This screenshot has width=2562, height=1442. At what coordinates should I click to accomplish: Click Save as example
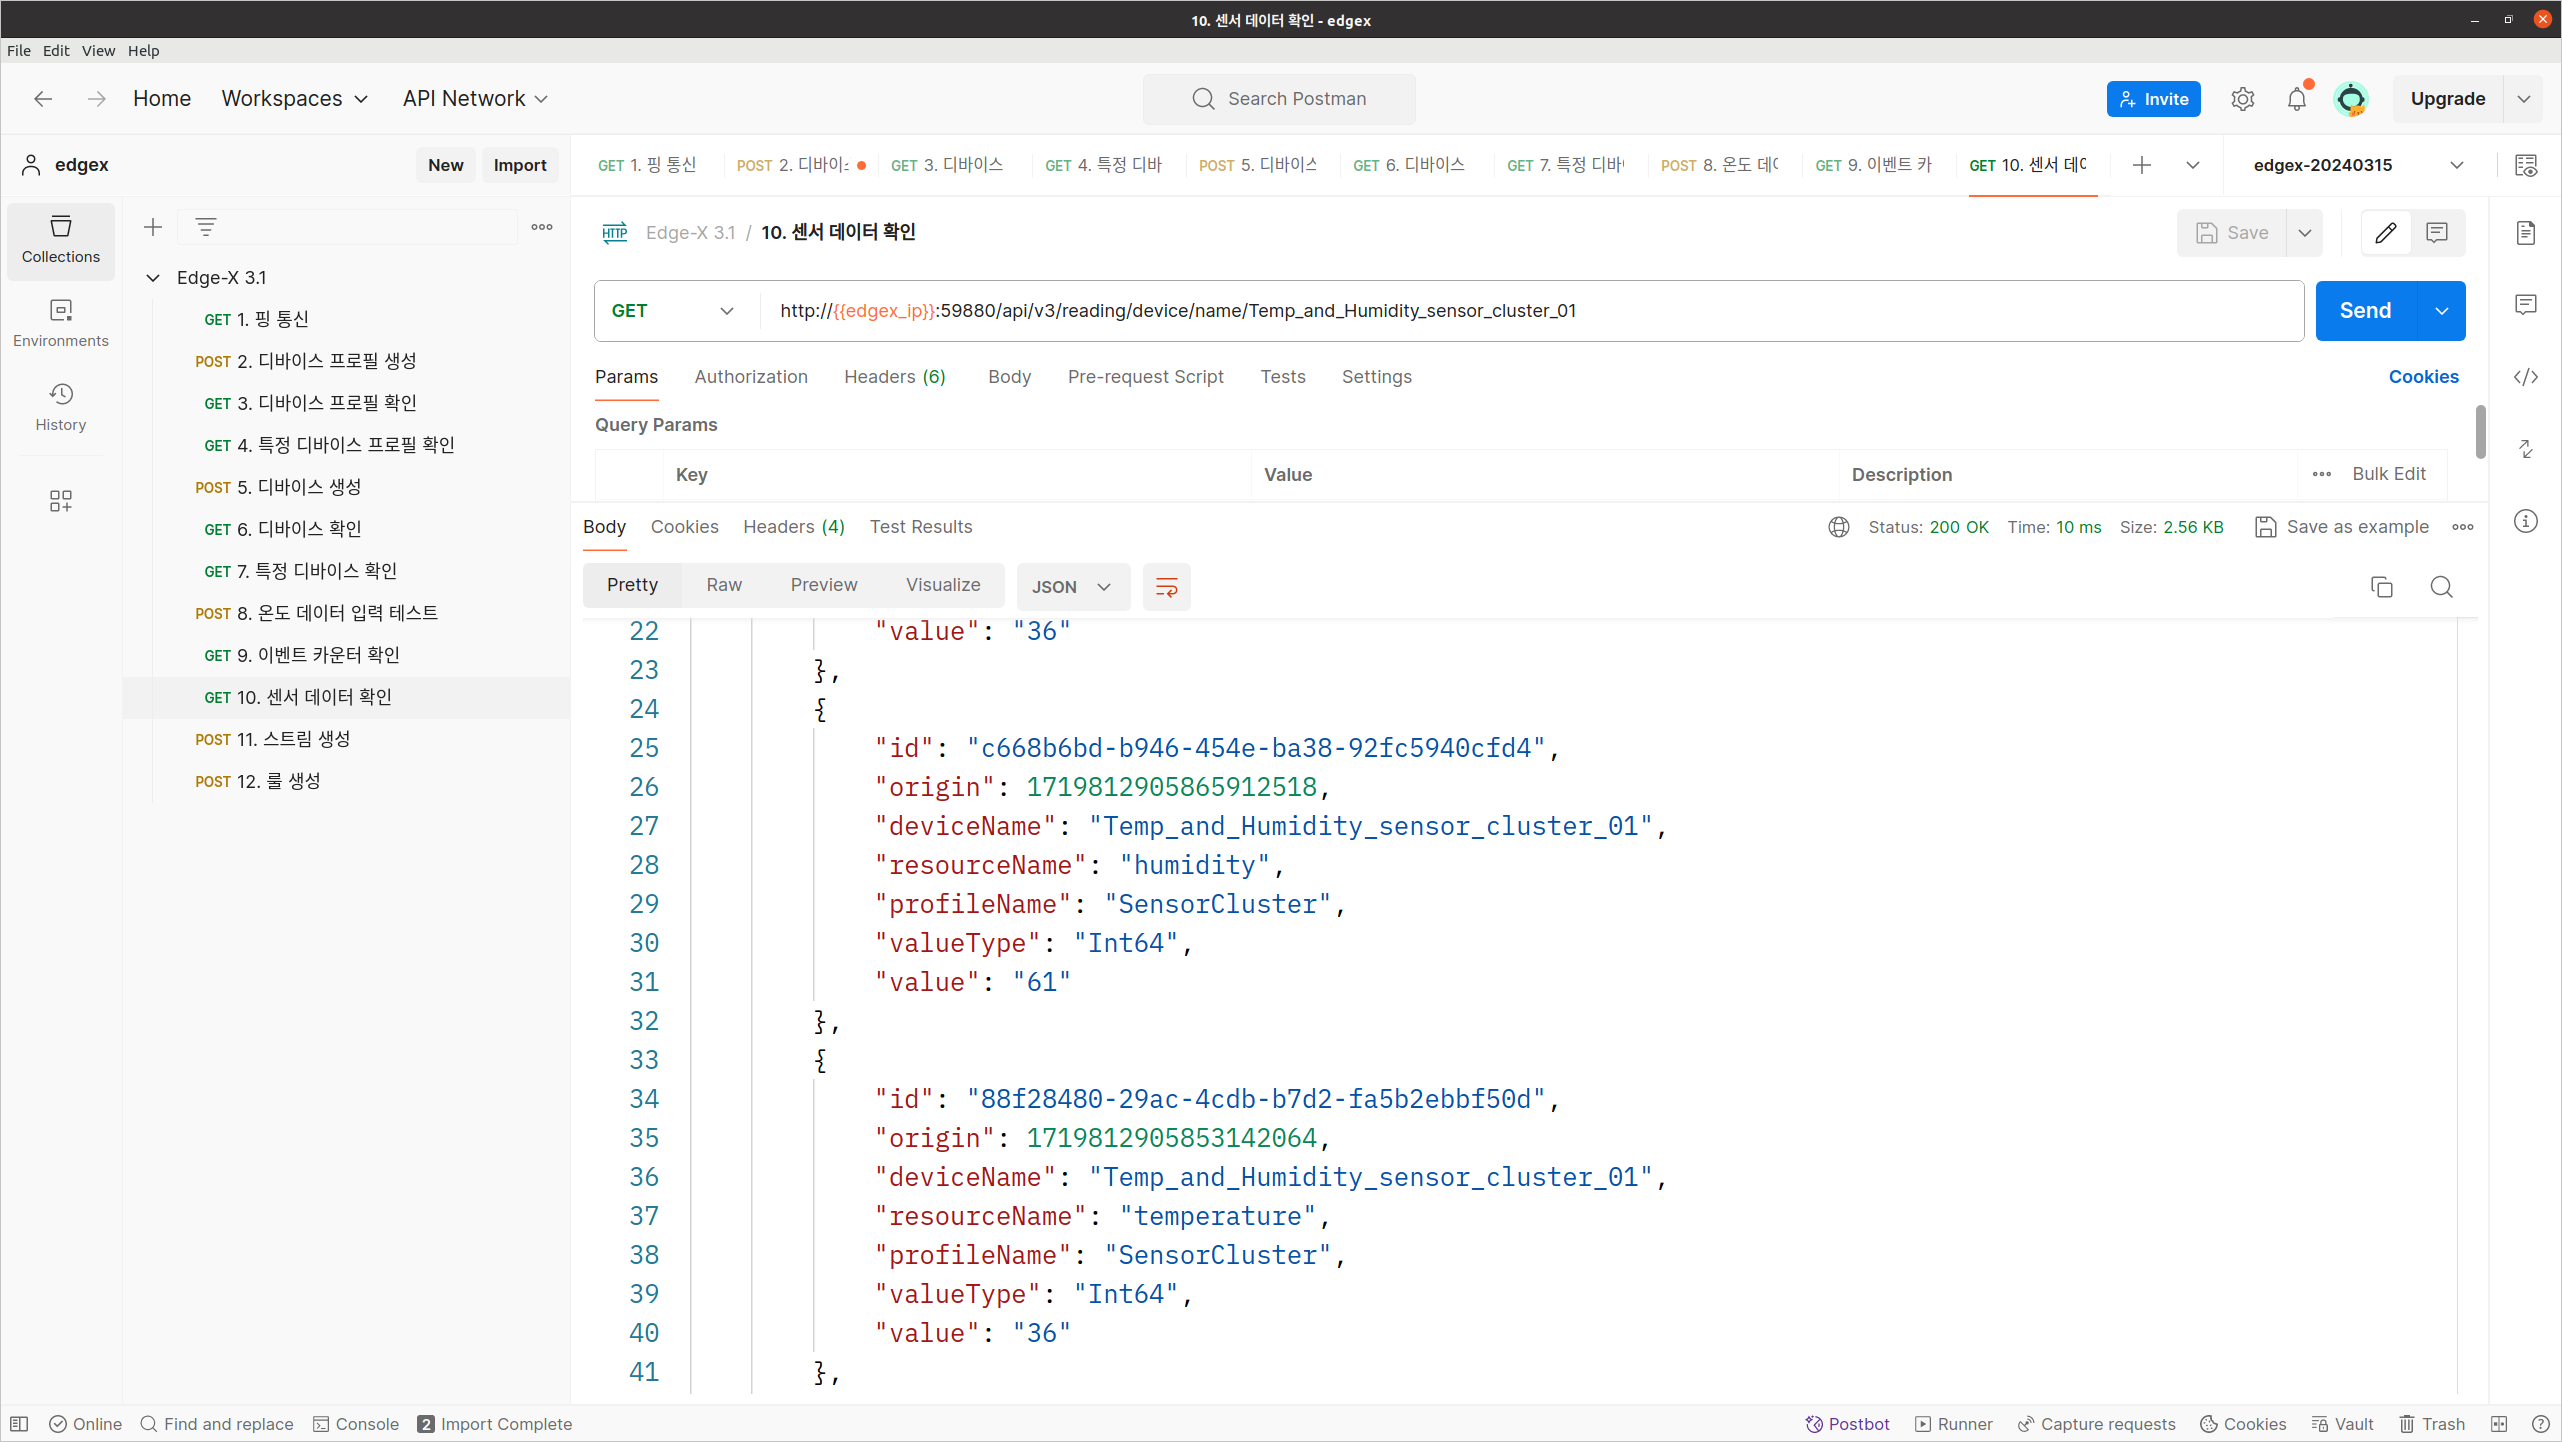point(2342,527)
